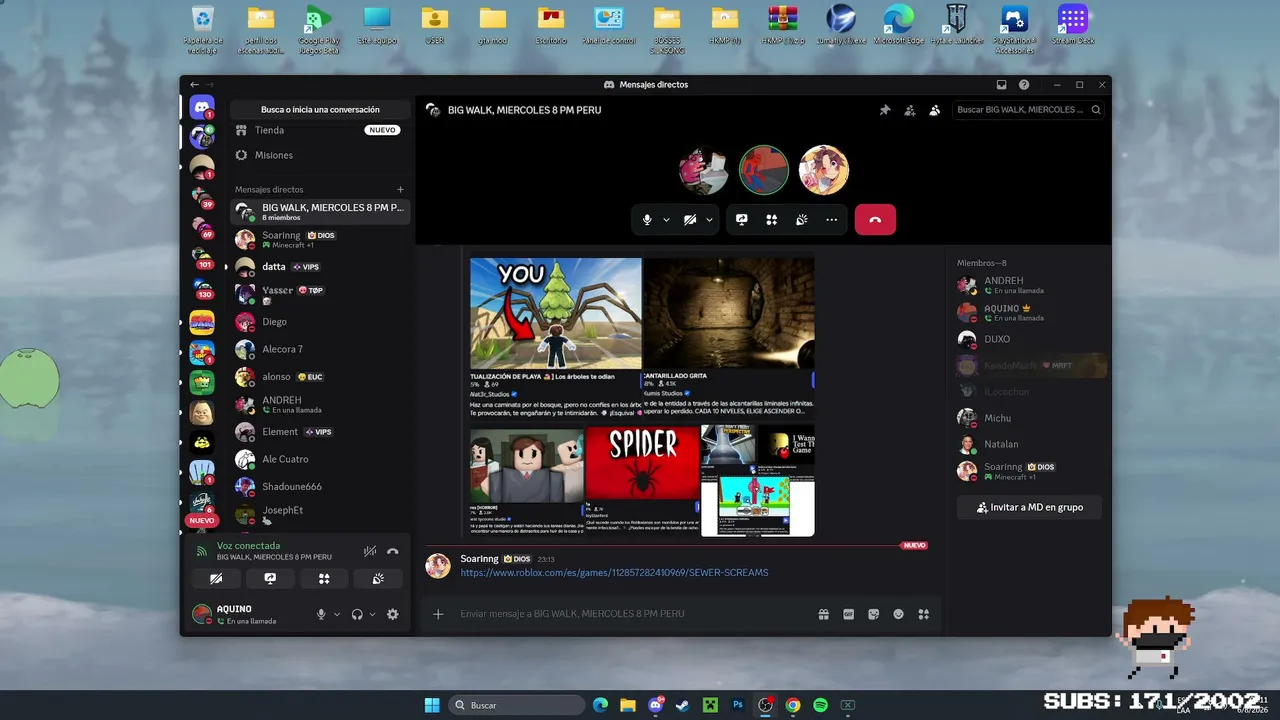Select member Michu in members list
The height and width of the screenshot is (720, 1280).
(1029, 418)
